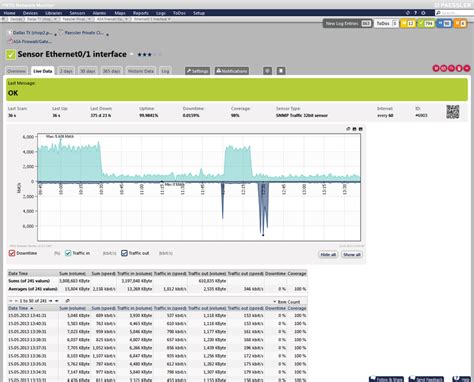Click the yellow warning sensors badge
Viewport: 474px width, 382px height.
(408, 23)
